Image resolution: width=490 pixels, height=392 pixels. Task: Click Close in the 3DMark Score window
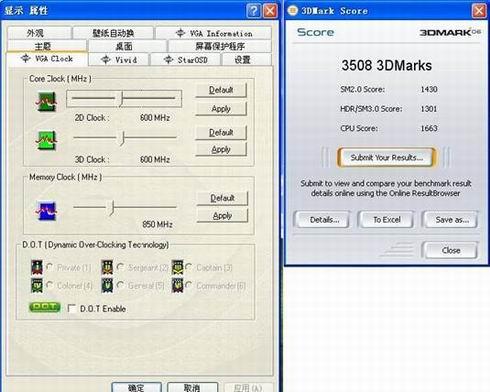tap(450, 250)
